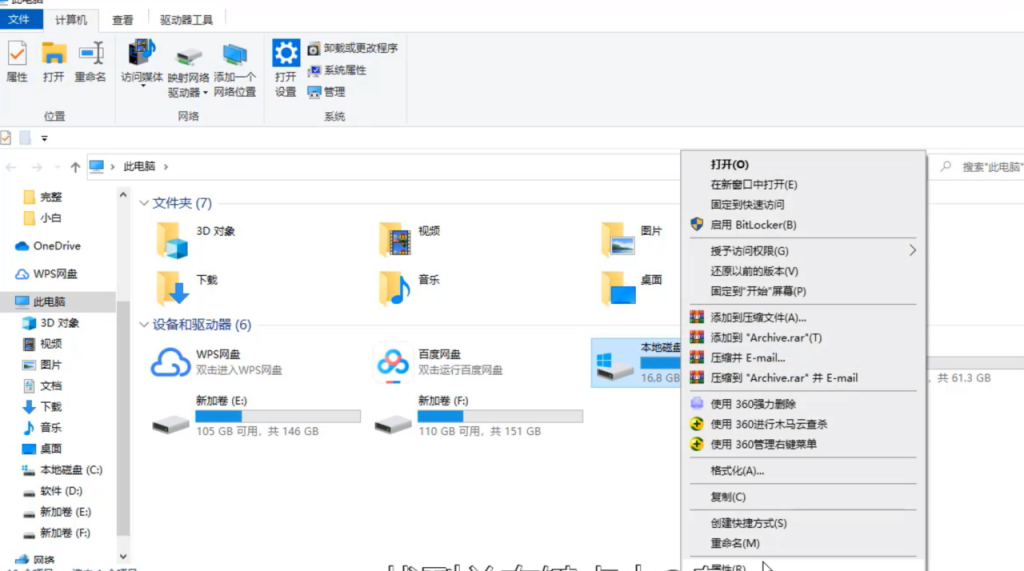
Task: Collapse the 文件夹 (7) group
Action: (144, 204)
